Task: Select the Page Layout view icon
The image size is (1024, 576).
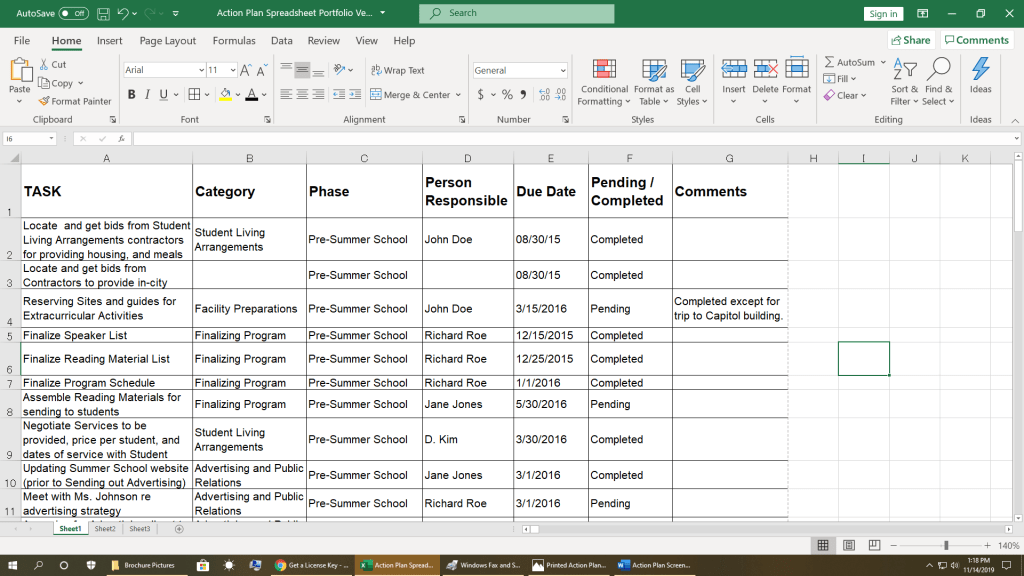Action: coord(848,545)
